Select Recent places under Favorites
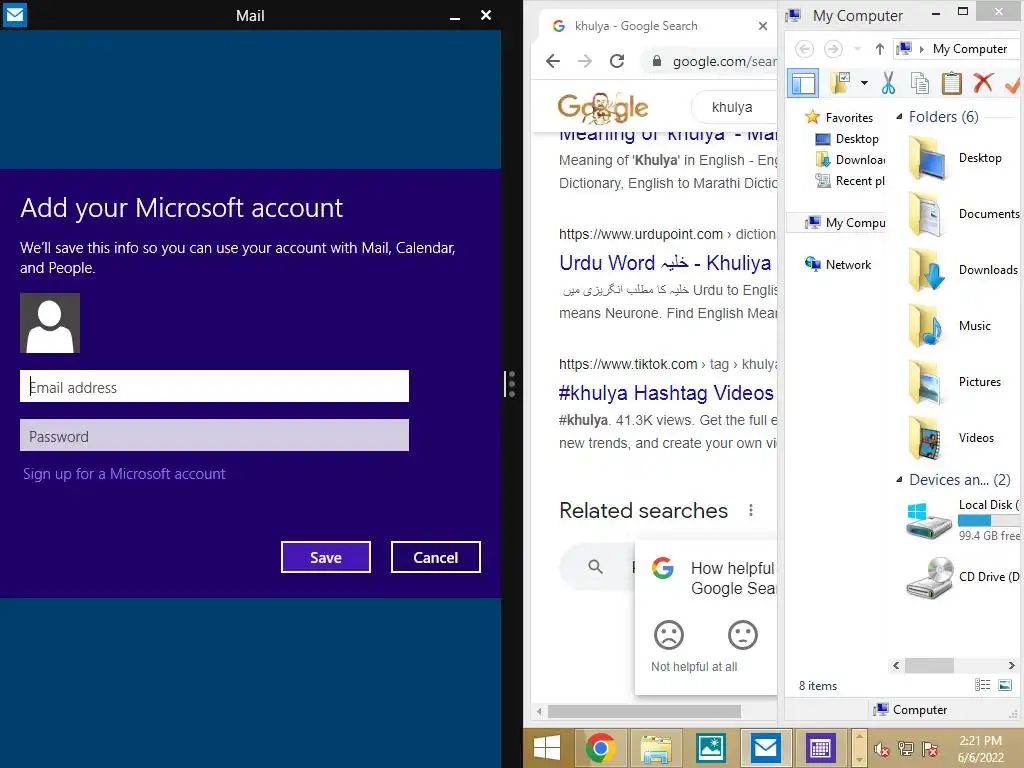 coord(850,181)
